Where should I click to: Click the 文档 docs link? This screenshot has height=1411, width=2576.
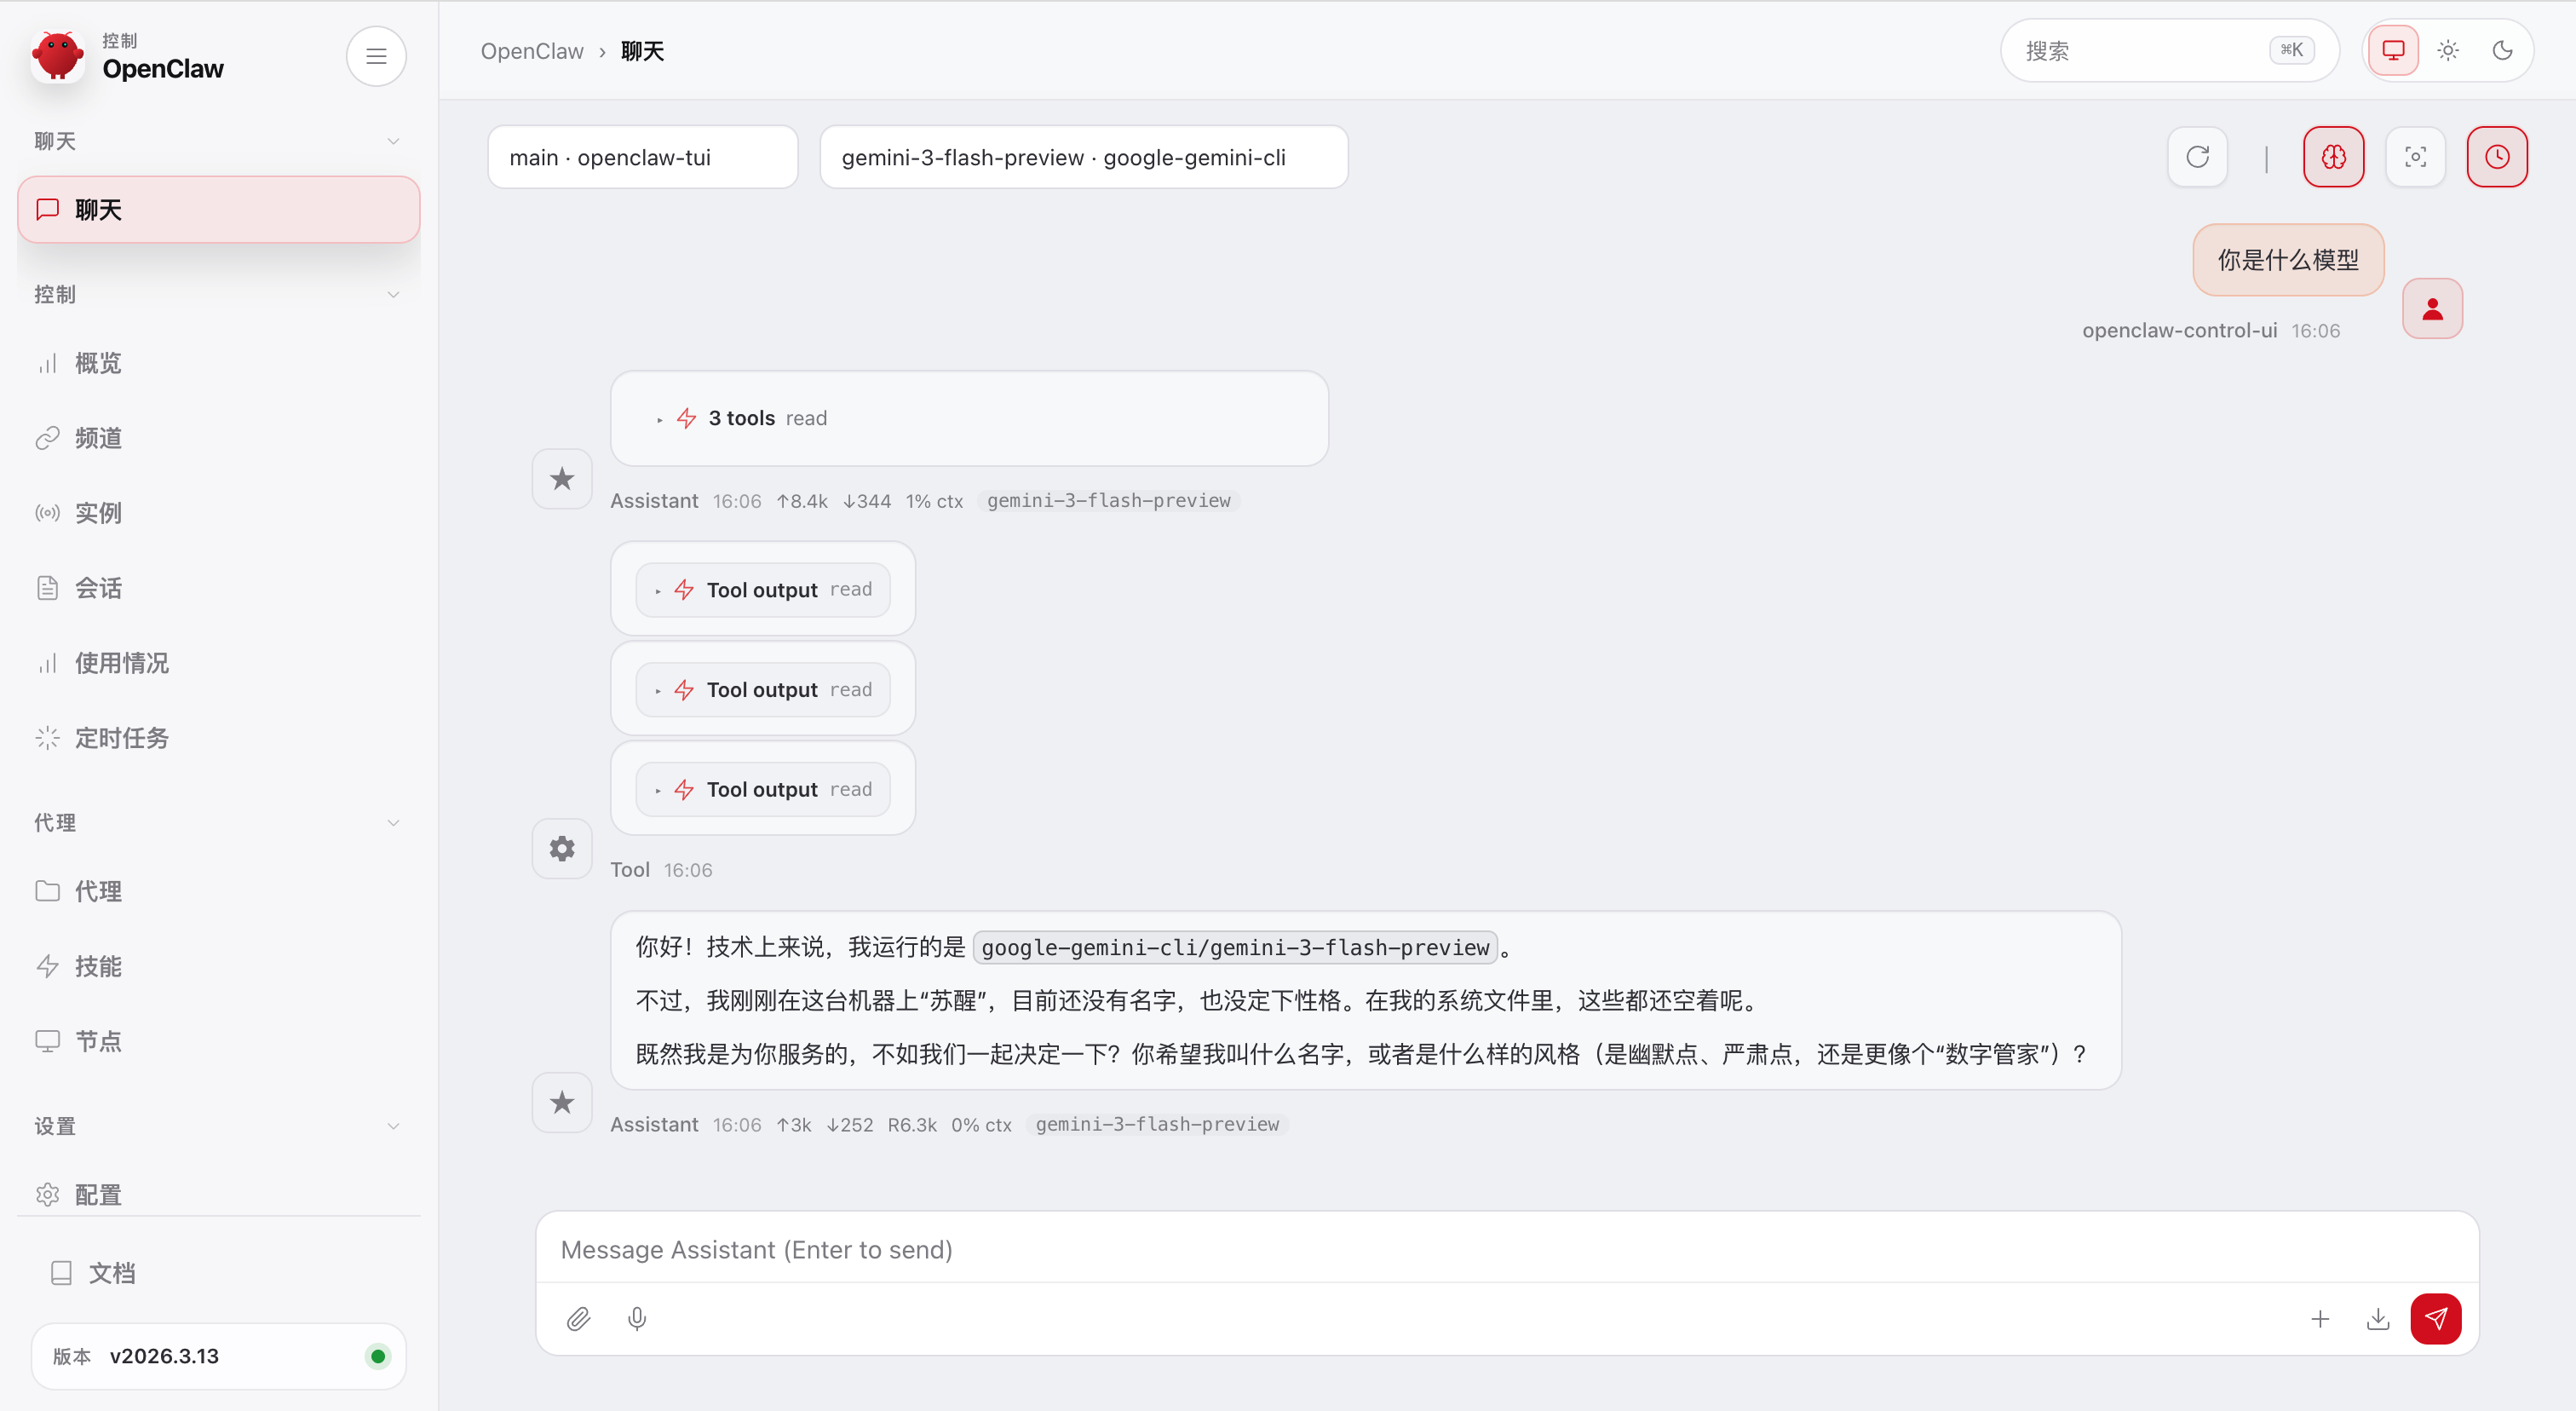111,1272
